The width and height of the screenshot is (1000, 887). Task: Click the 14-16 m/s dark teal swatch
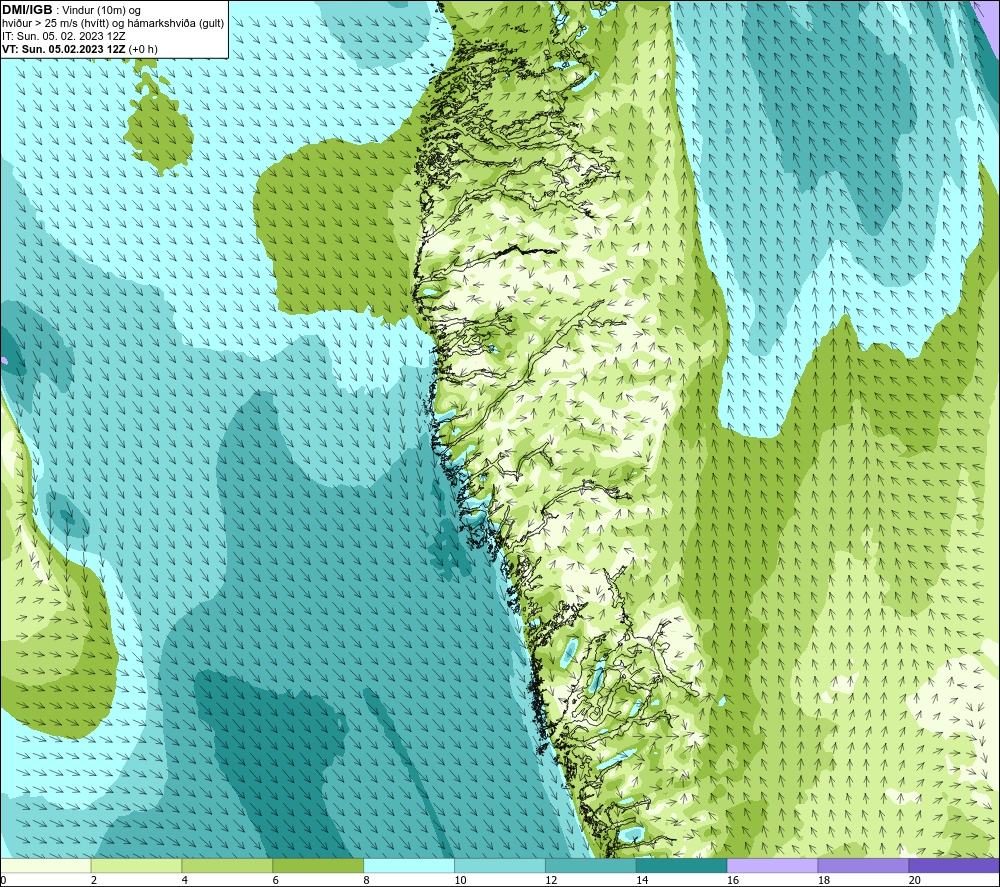click(681, 865)
